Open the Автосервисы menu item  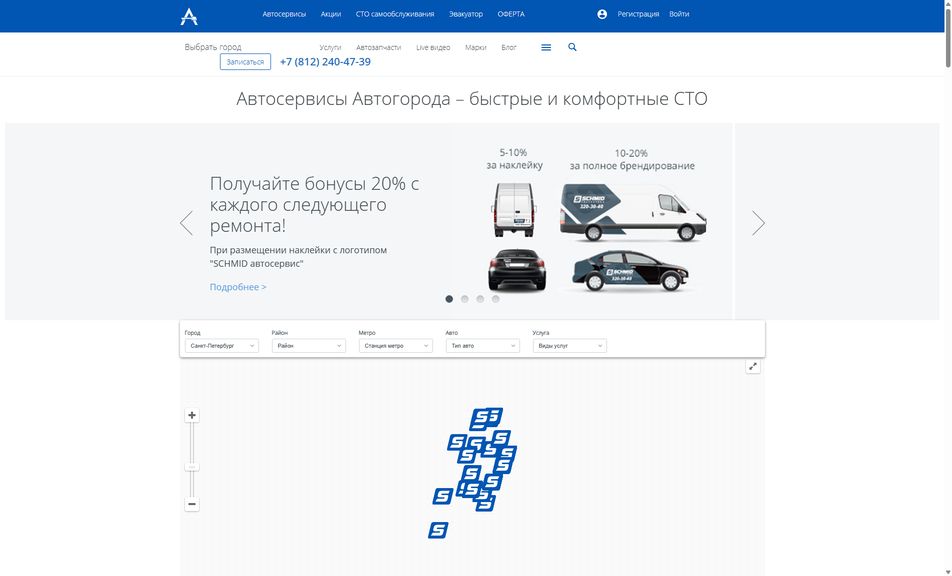(284, 14)
